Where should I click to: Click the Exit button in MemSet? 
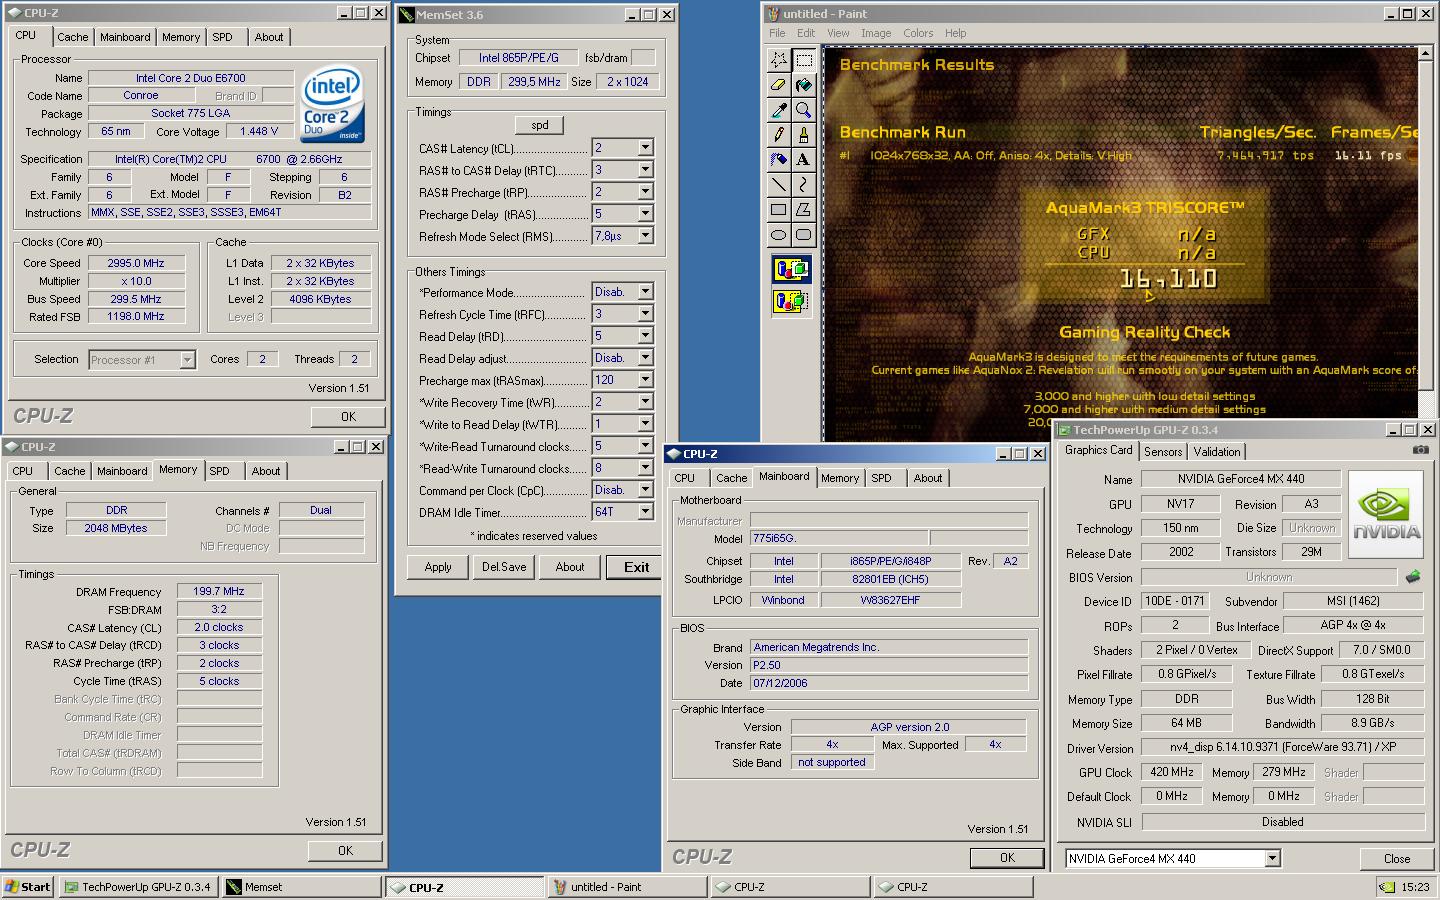click(x=637, y=567)
